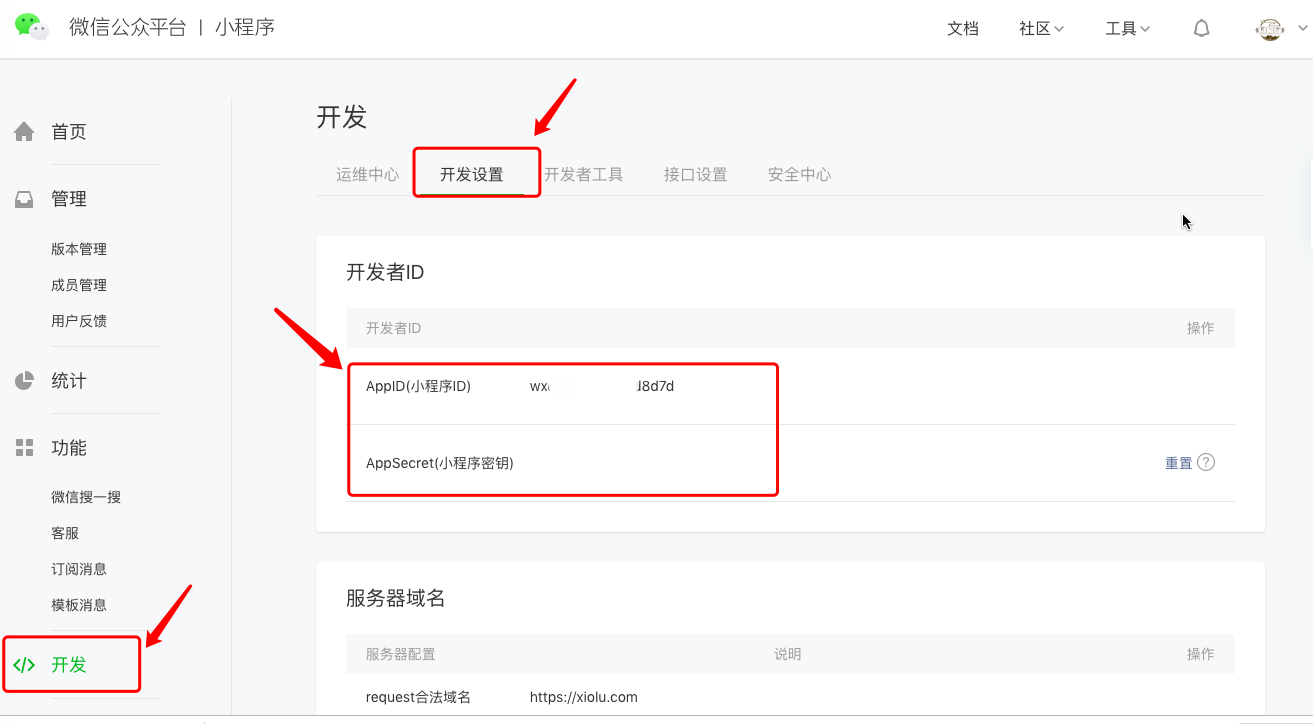The image size is (1313, 724).
Task: Switch to the 运维中心 tab
Action: point(368,174)
